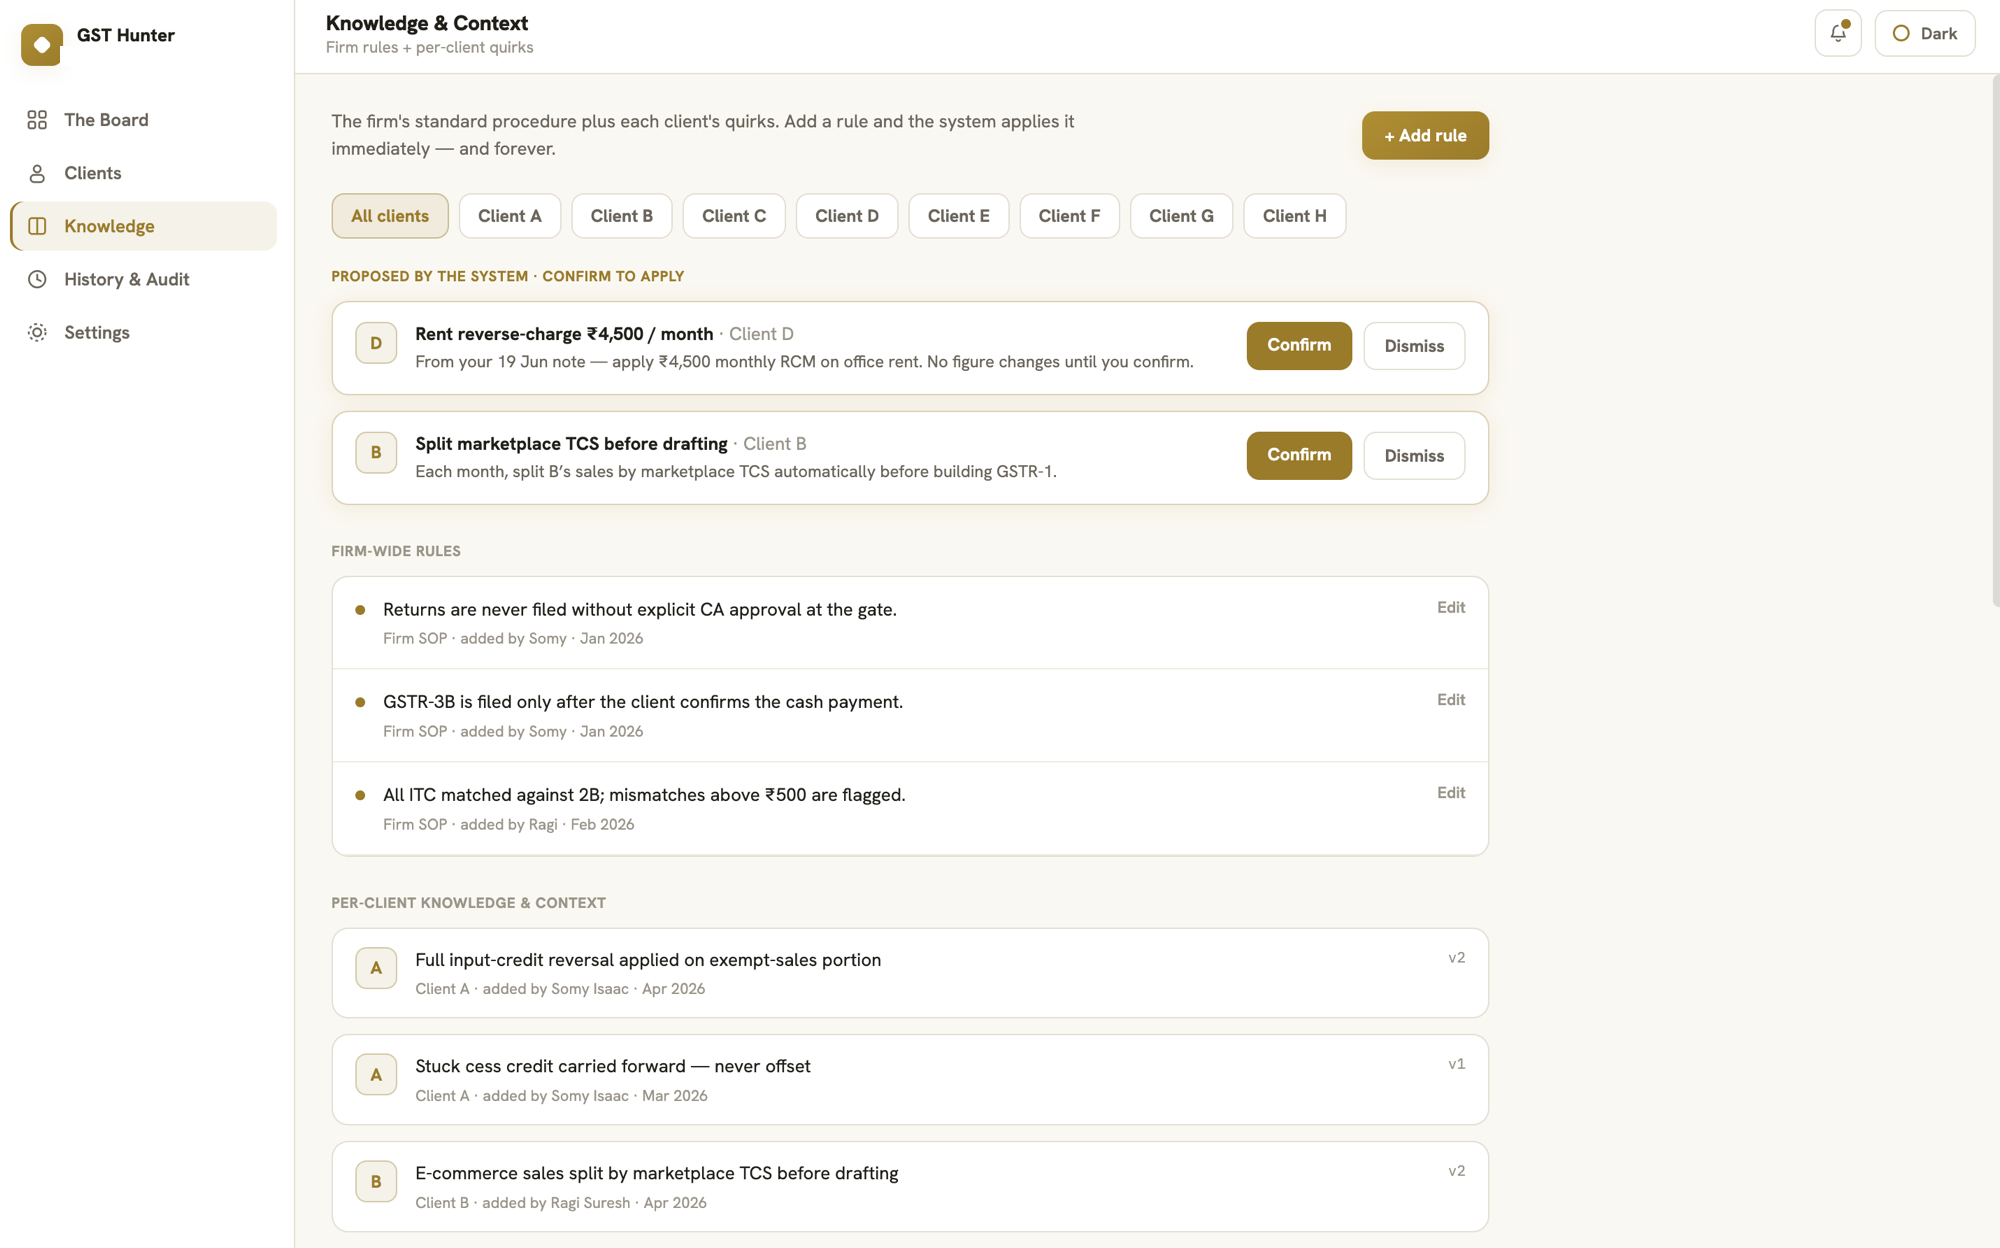This screenshot has height=1248, width=2000.
Task: Dismiss the Split marketplace TCS proposal
Action: coord(1414,456)
